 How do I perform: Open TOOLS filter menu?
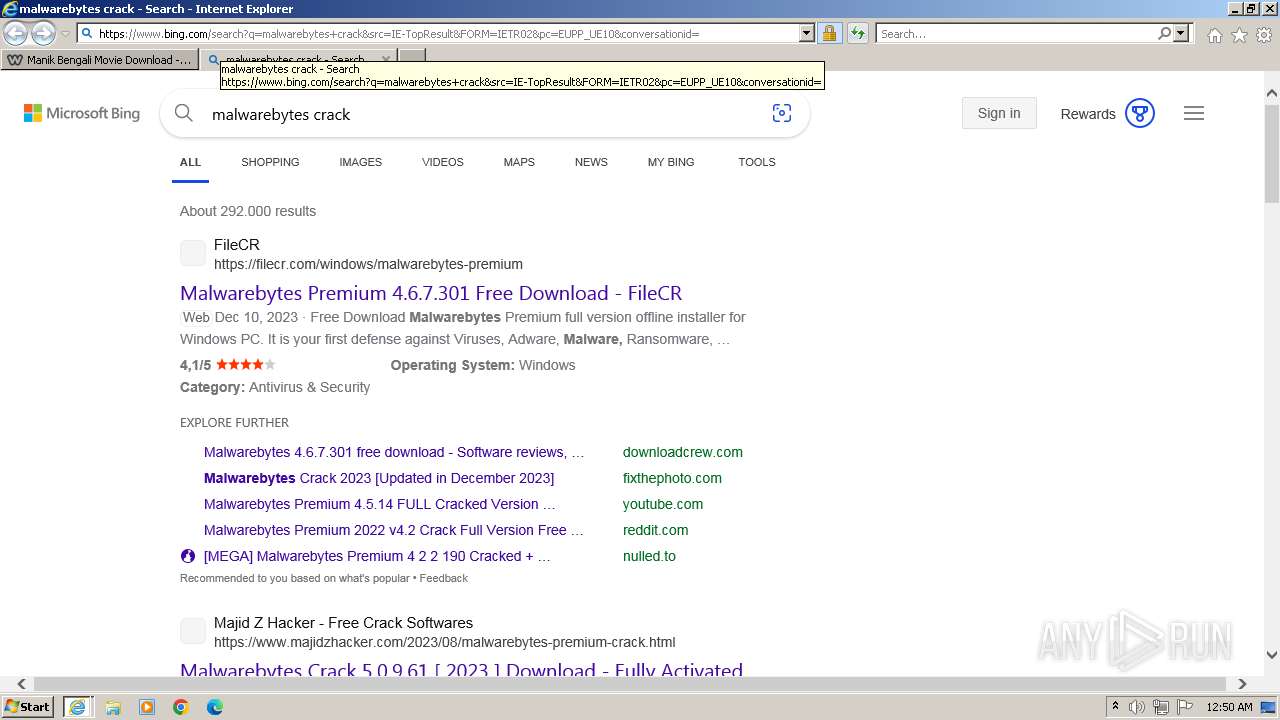coord(757,162)
